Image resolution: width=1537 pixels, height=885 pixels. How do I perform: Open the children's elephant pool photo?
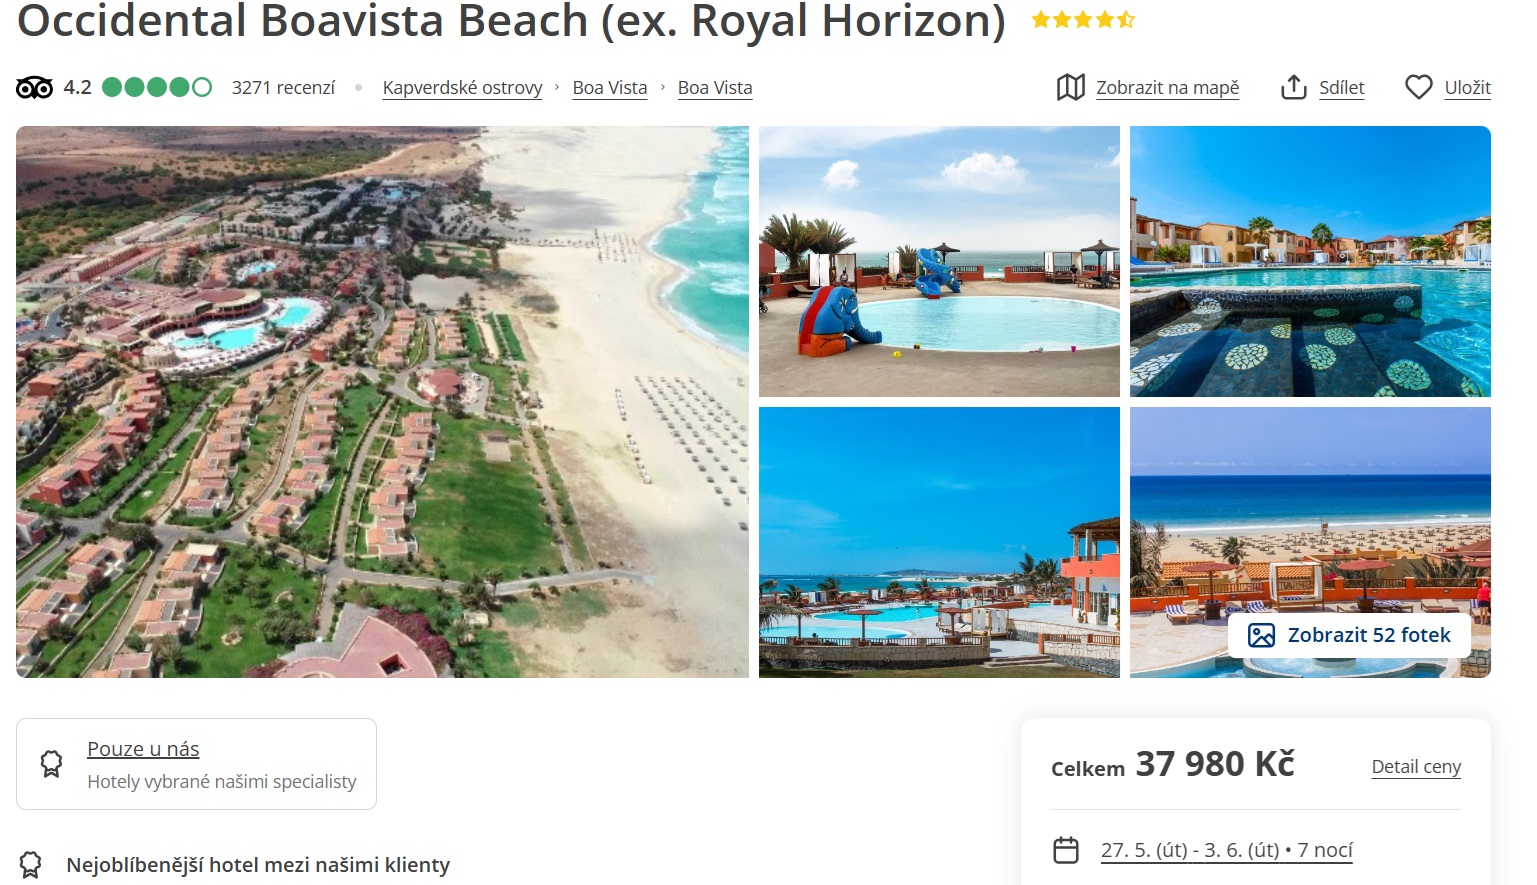pos(939,261)
